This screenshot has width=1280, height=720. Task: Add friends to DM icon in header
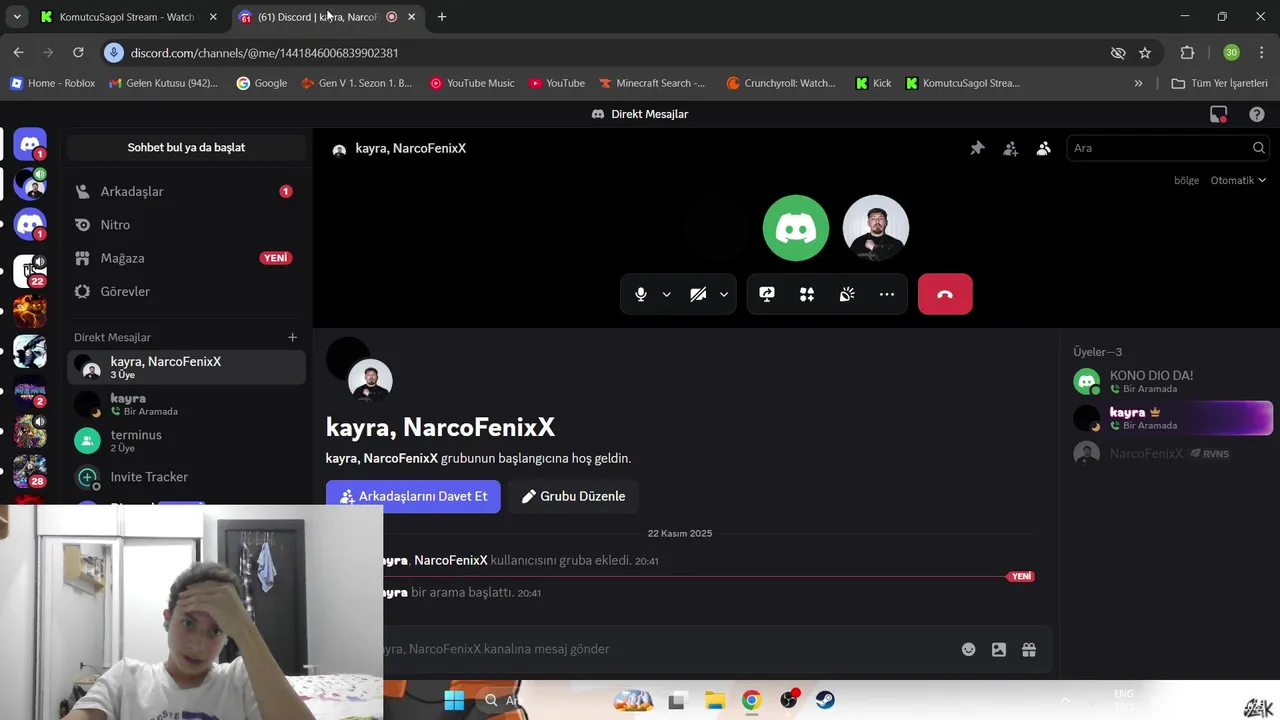tap(1010, 148)
